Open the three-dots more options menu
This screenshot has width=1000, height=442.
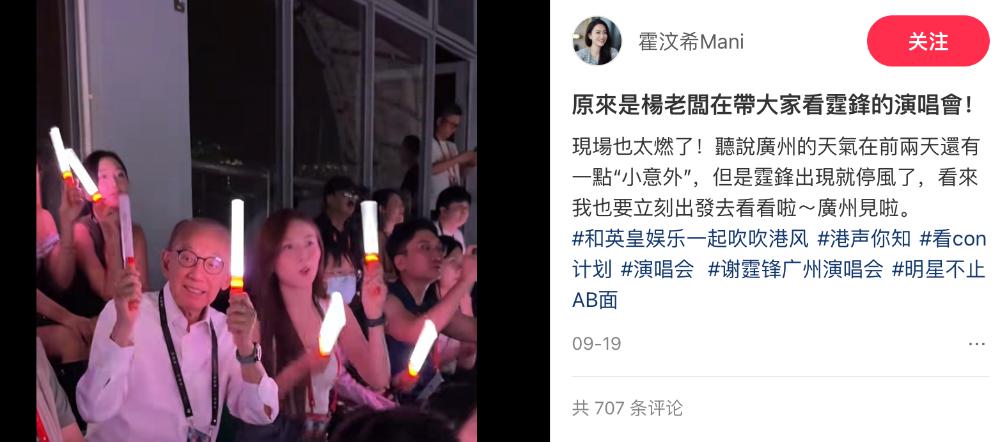point(976,344)
